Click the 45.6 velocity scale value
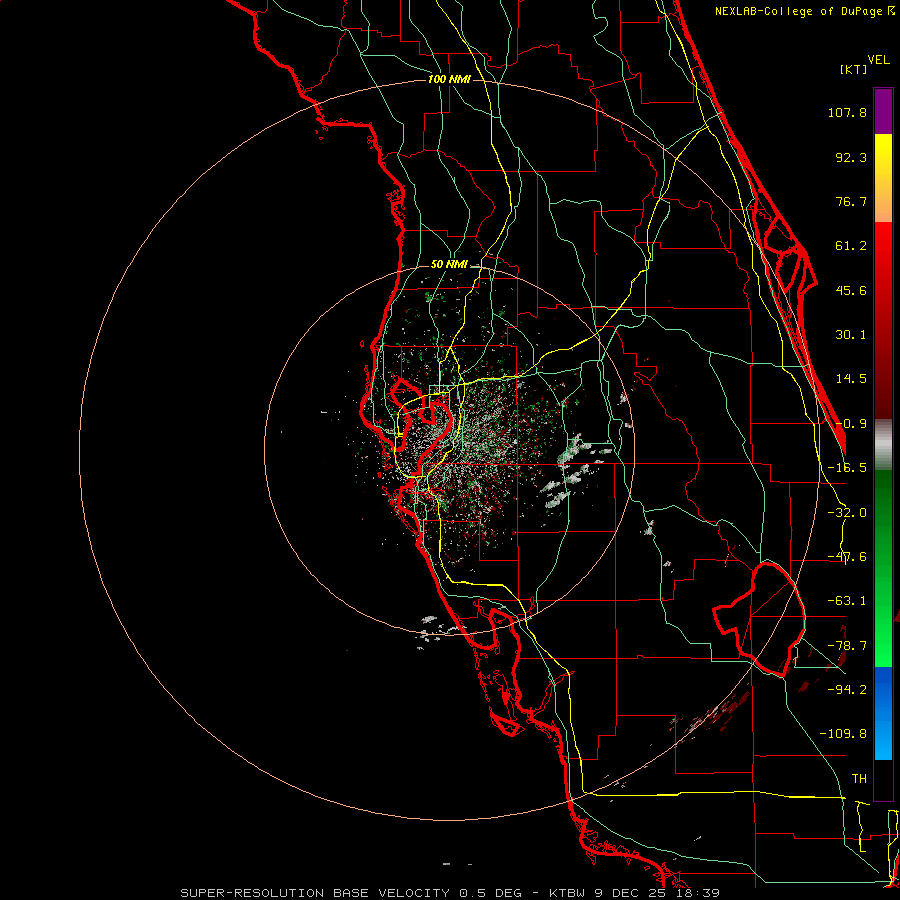Image resolution: width=900 pixels, height=900 pixels. [x=851, y=290]
